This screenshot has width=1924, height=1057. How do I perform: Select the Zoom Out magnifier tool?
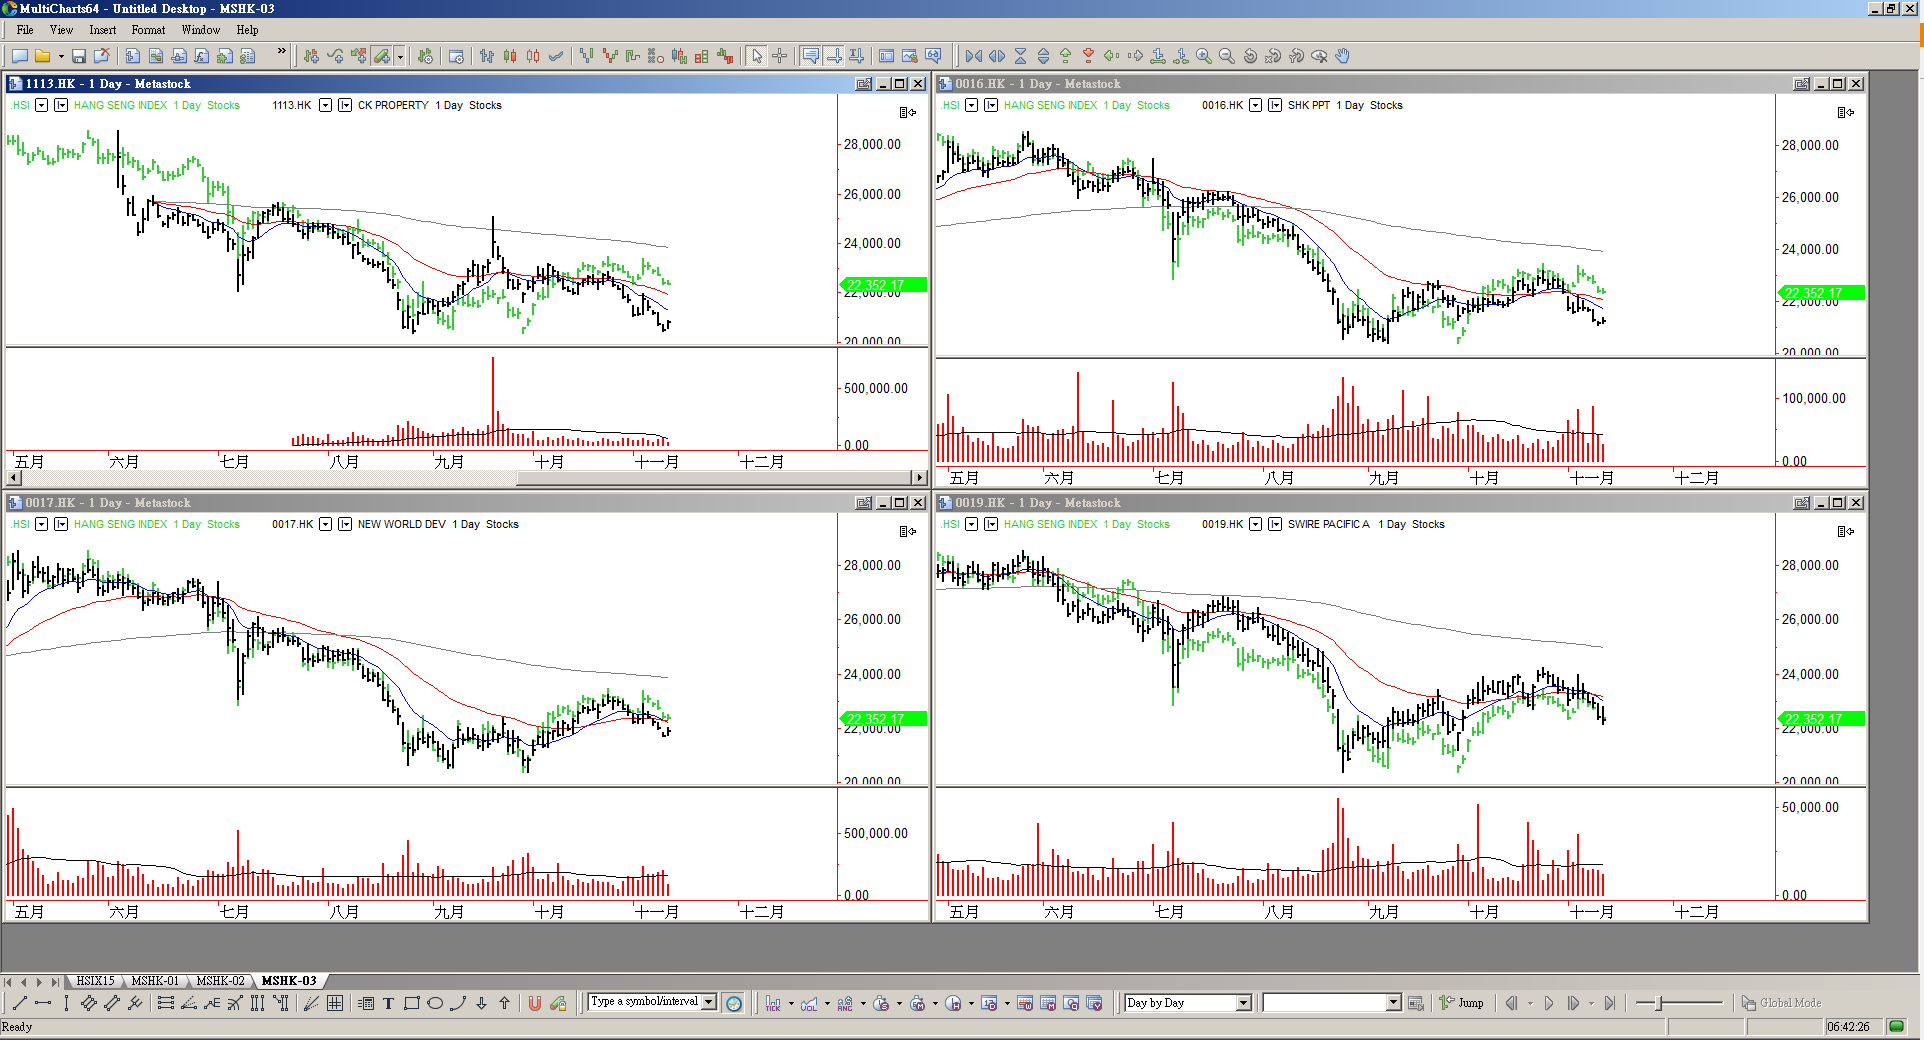1226,56
